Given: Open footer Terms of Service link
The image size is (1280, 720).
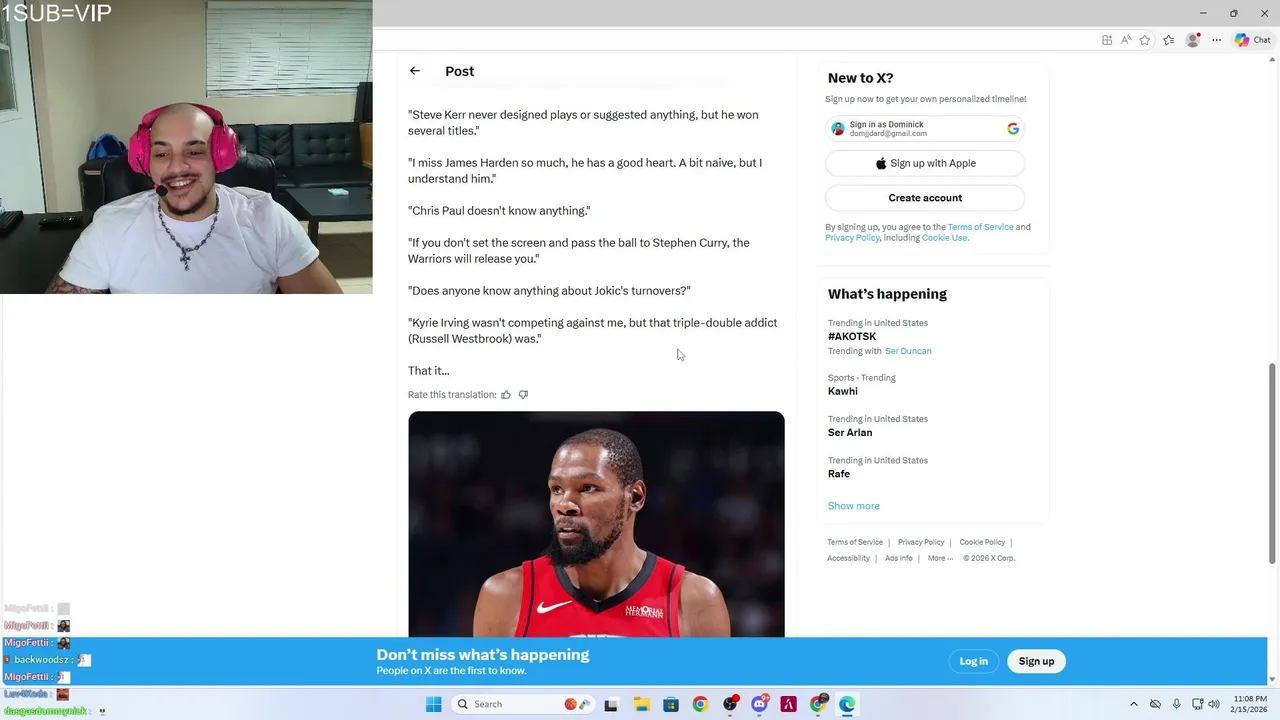Looking at the screenshot, I should [855, 542].
